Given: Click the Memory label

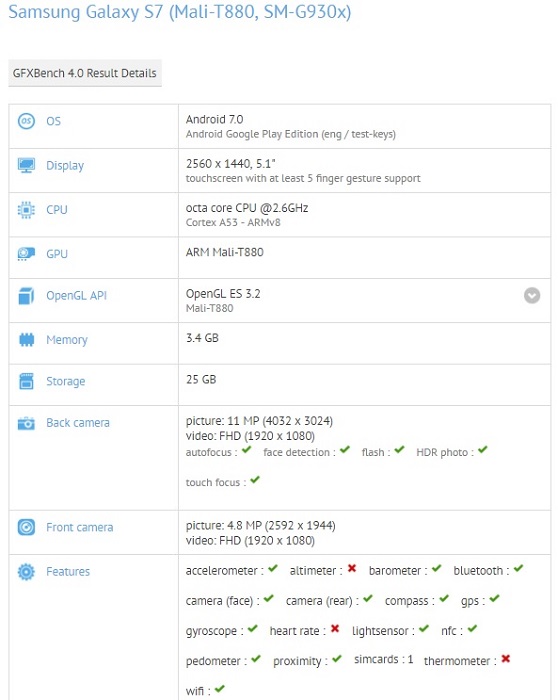Looking at the screenshot, I should pos(67,340).
